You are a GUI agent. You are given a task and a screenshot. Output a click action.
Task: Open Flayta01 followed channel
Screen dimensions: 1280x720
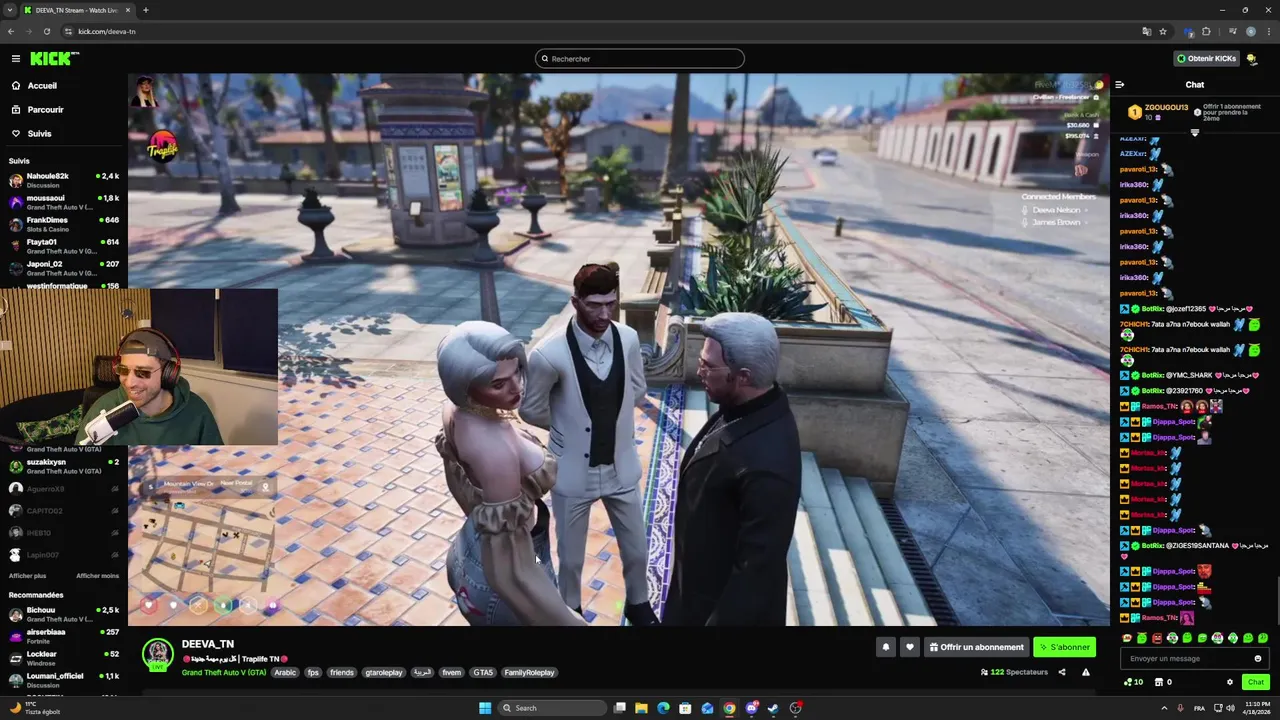pyautogui.click(x=62, y=246)
